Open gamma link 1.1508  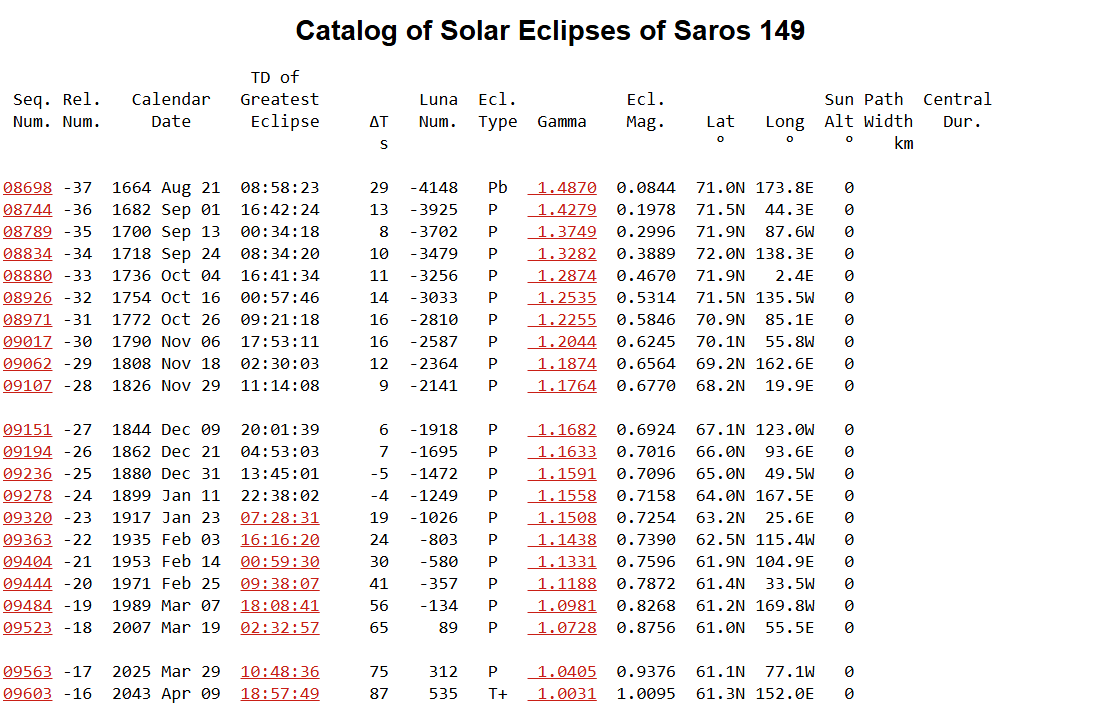(x=562, y=517)
